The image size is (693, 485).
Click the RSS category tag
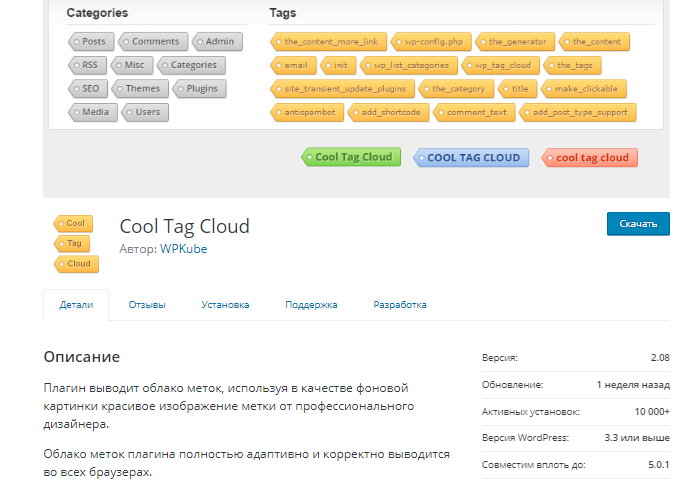click(x=88, y=65)
